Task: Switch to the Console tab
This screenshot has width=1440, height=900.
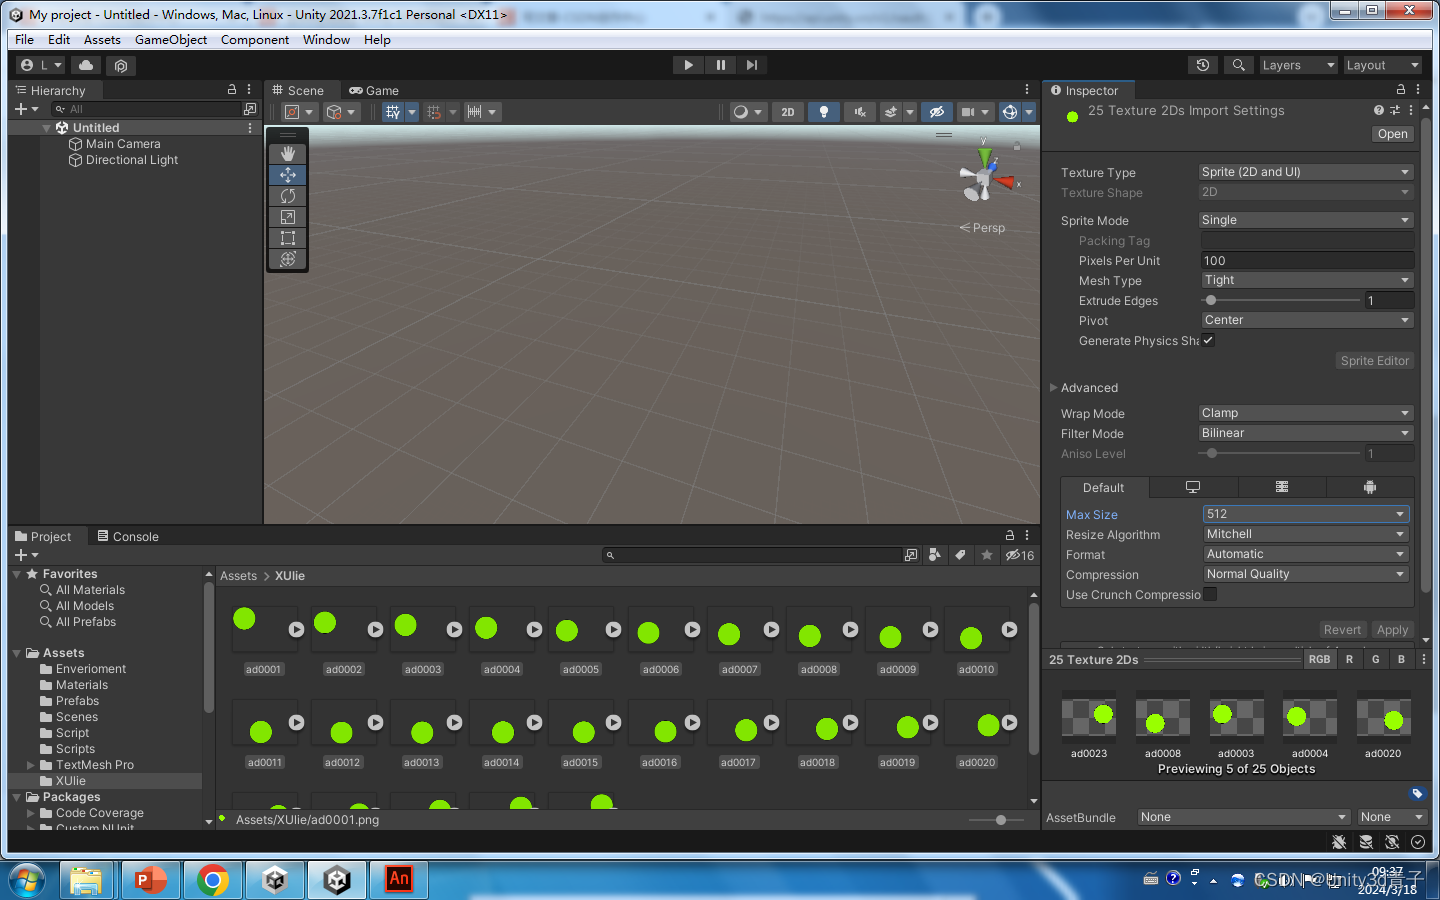Action: point(128,537)
